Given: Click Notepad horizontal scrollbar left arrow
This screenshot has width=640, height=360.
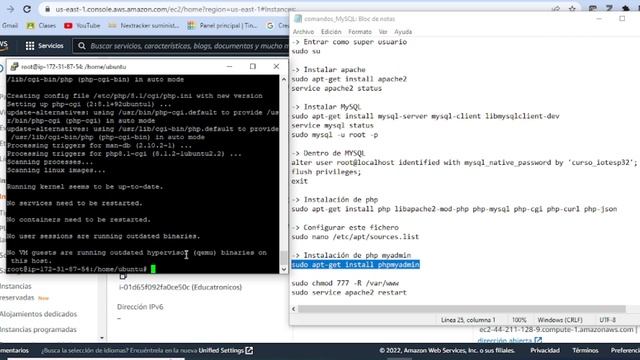Looking at the screenshot, I should click(293, 309).
